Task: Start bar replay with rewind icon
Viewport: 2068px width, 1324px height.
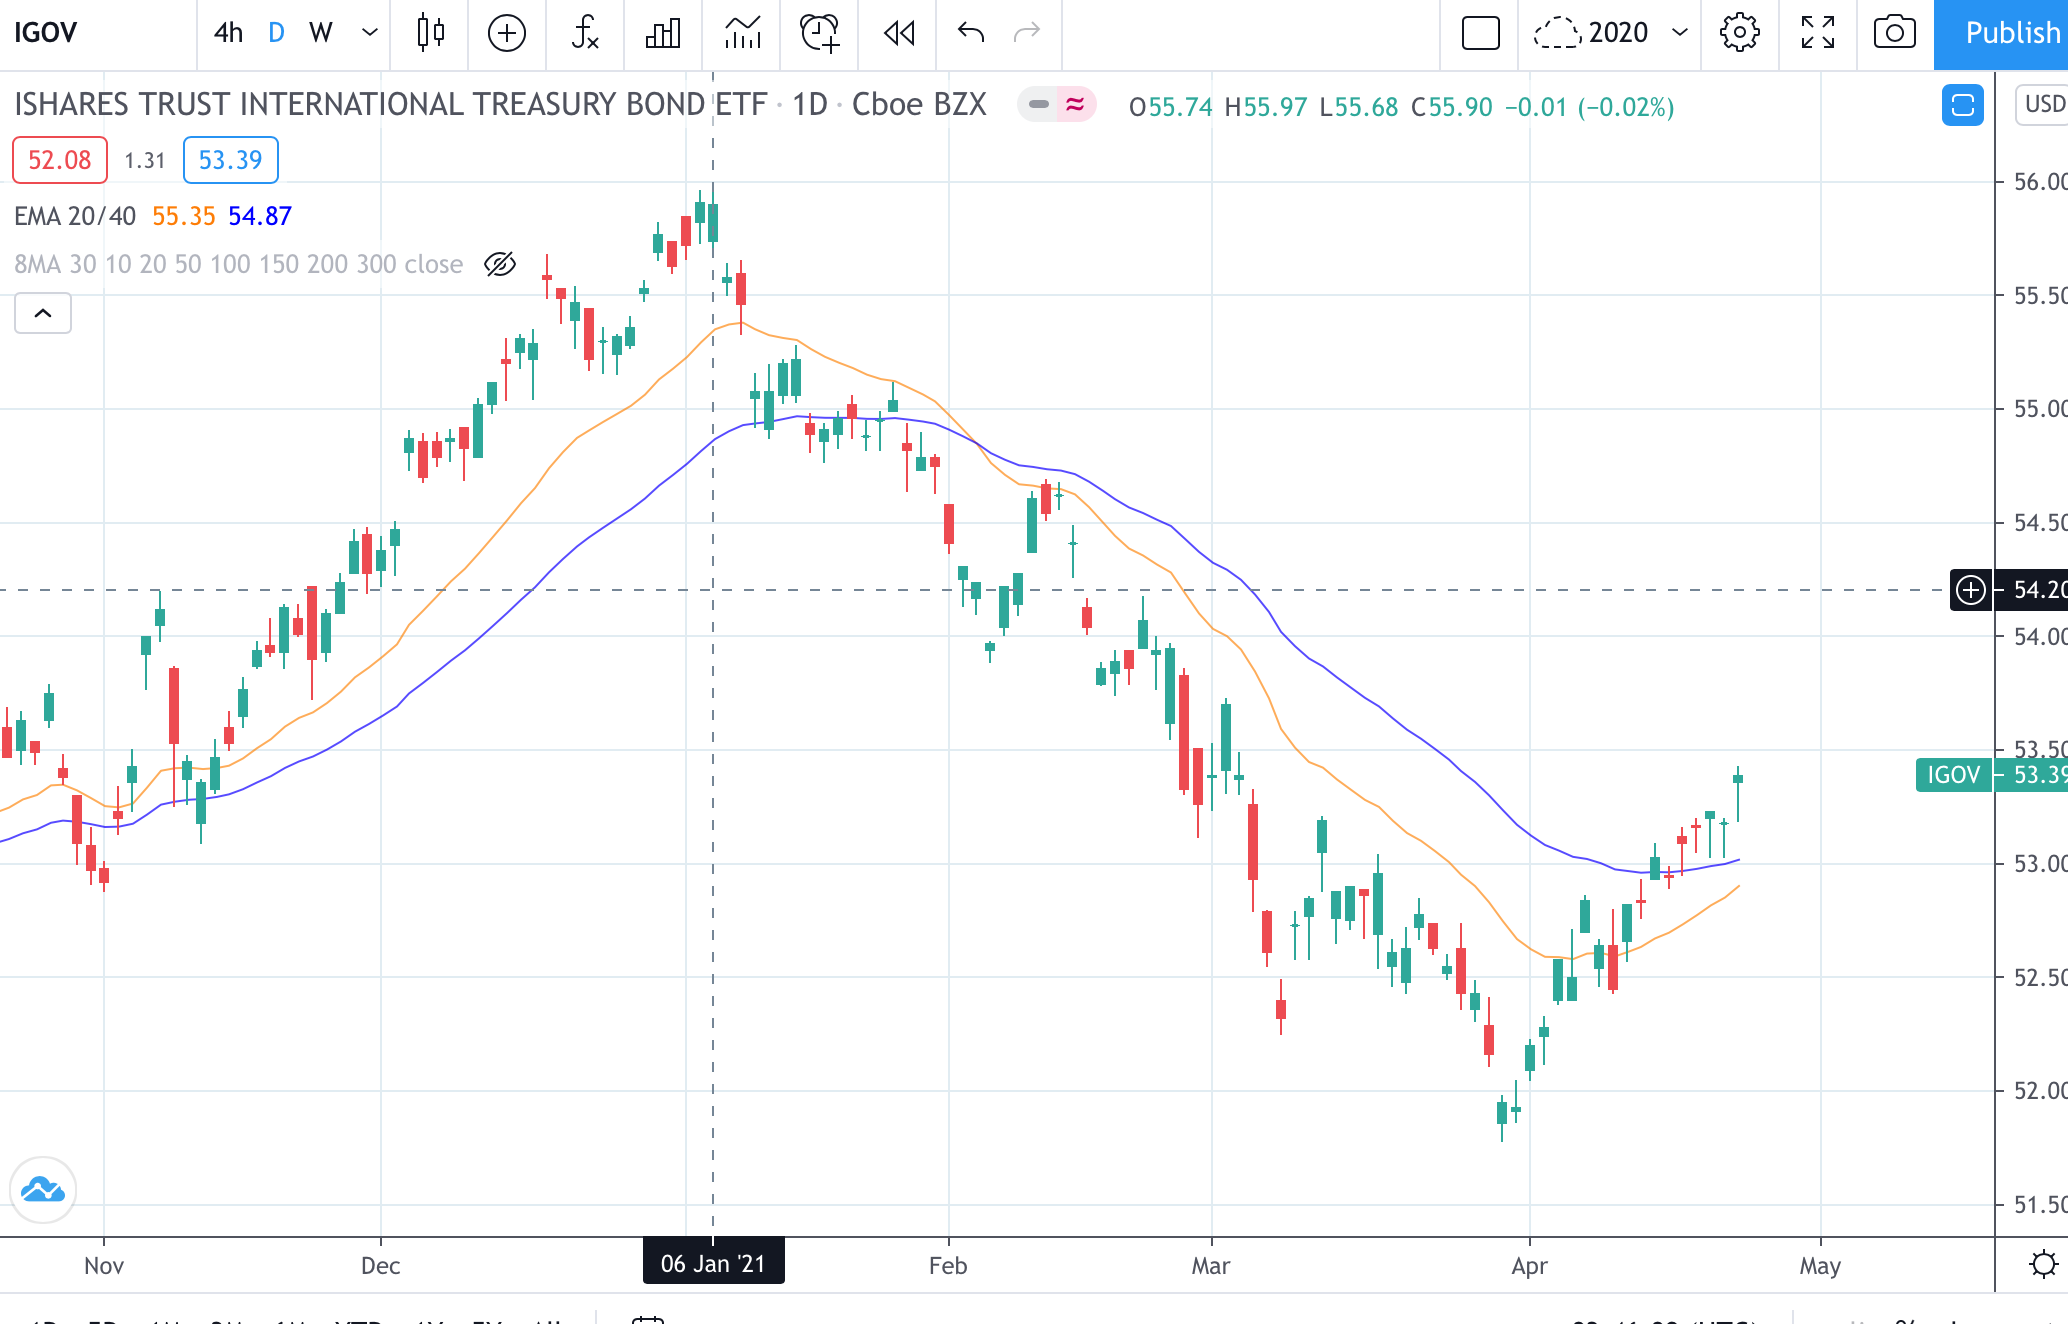Action: pos(899,33)
